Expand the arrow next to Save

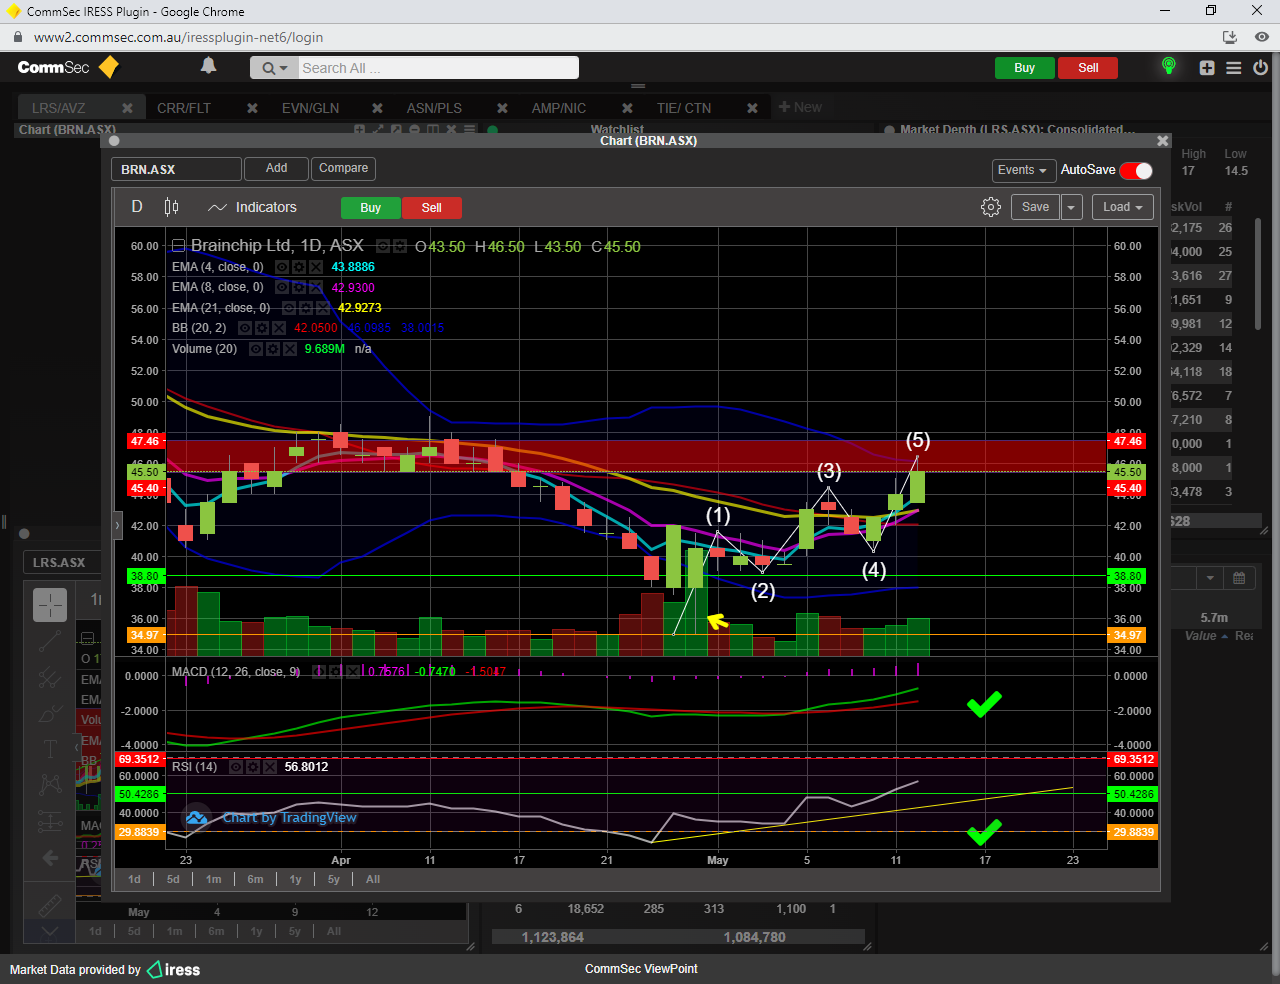[x=1071, y=207]
